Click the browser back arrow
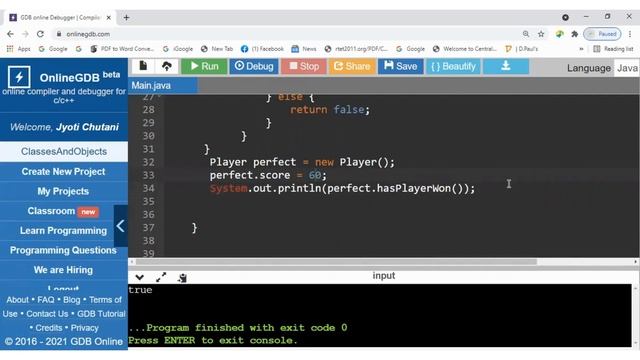 pos(10,34)
